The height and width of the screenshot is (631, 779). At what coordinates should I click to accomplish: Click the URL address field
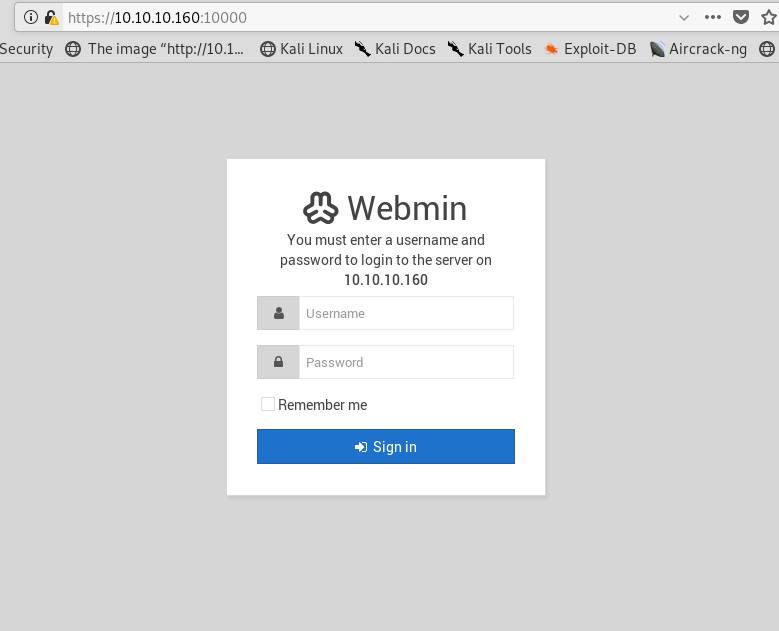coord(368,18)
